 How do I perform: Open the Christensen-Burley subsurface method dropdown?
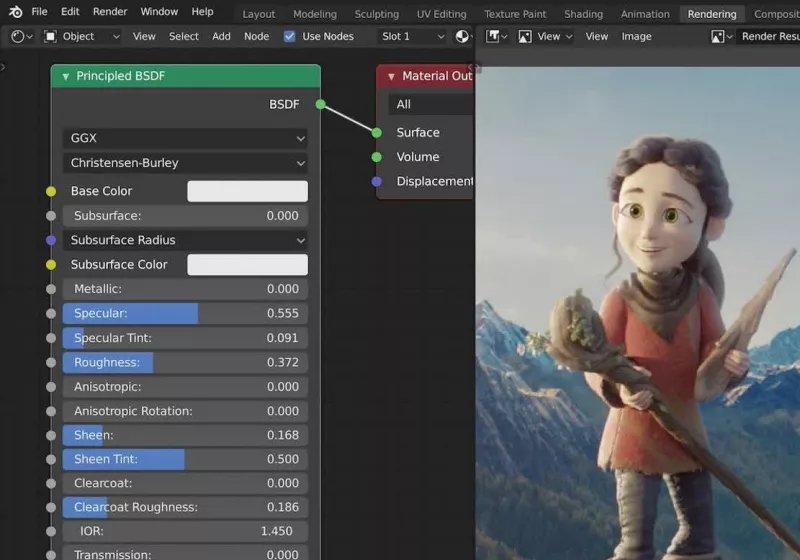185,163
